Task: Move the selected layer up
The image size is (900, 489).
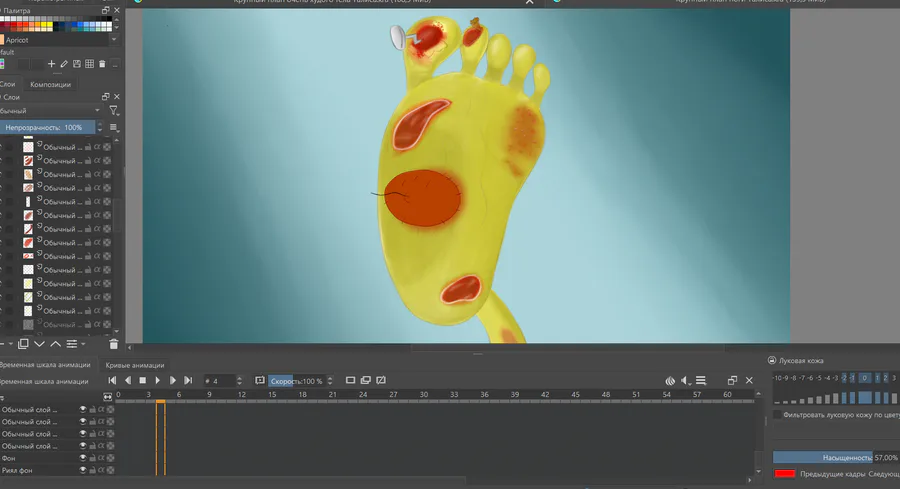Action: 55,344
